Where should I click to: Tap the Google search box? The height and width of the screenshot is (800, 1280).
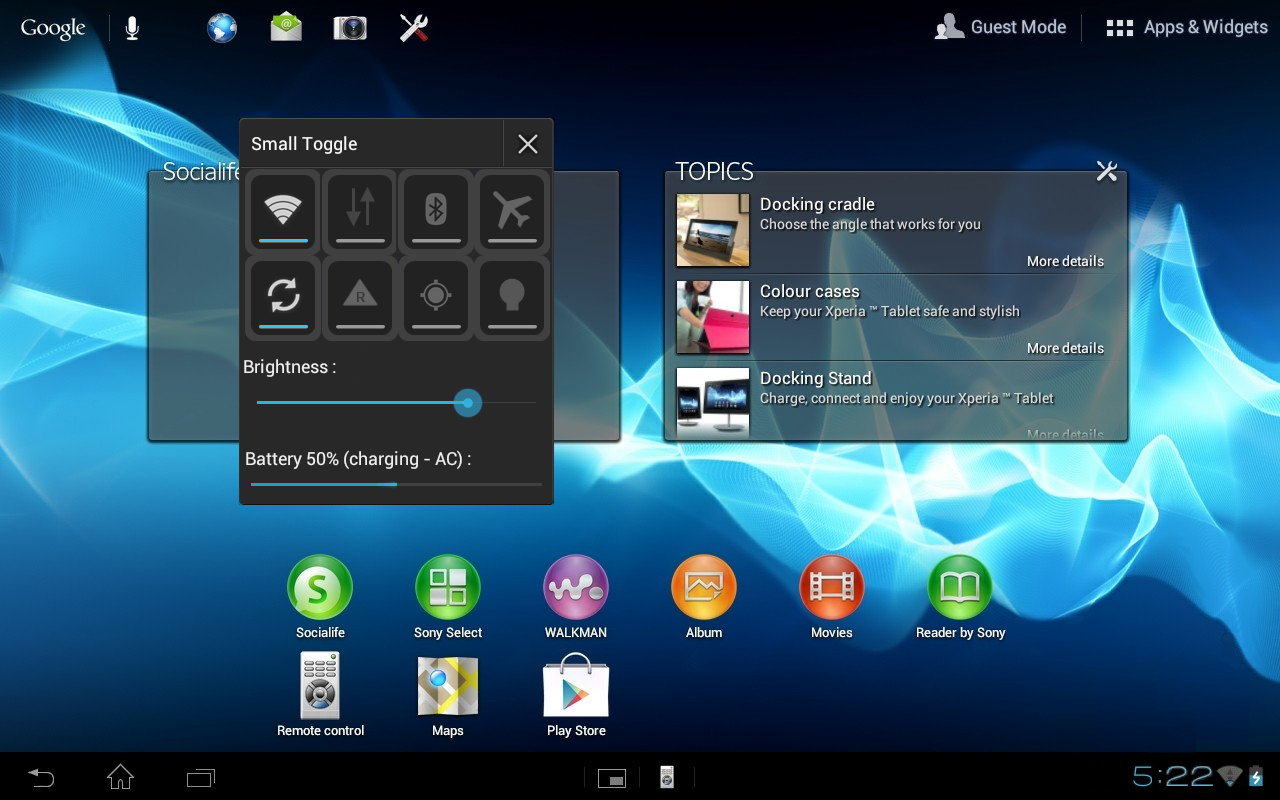point(53,28)
